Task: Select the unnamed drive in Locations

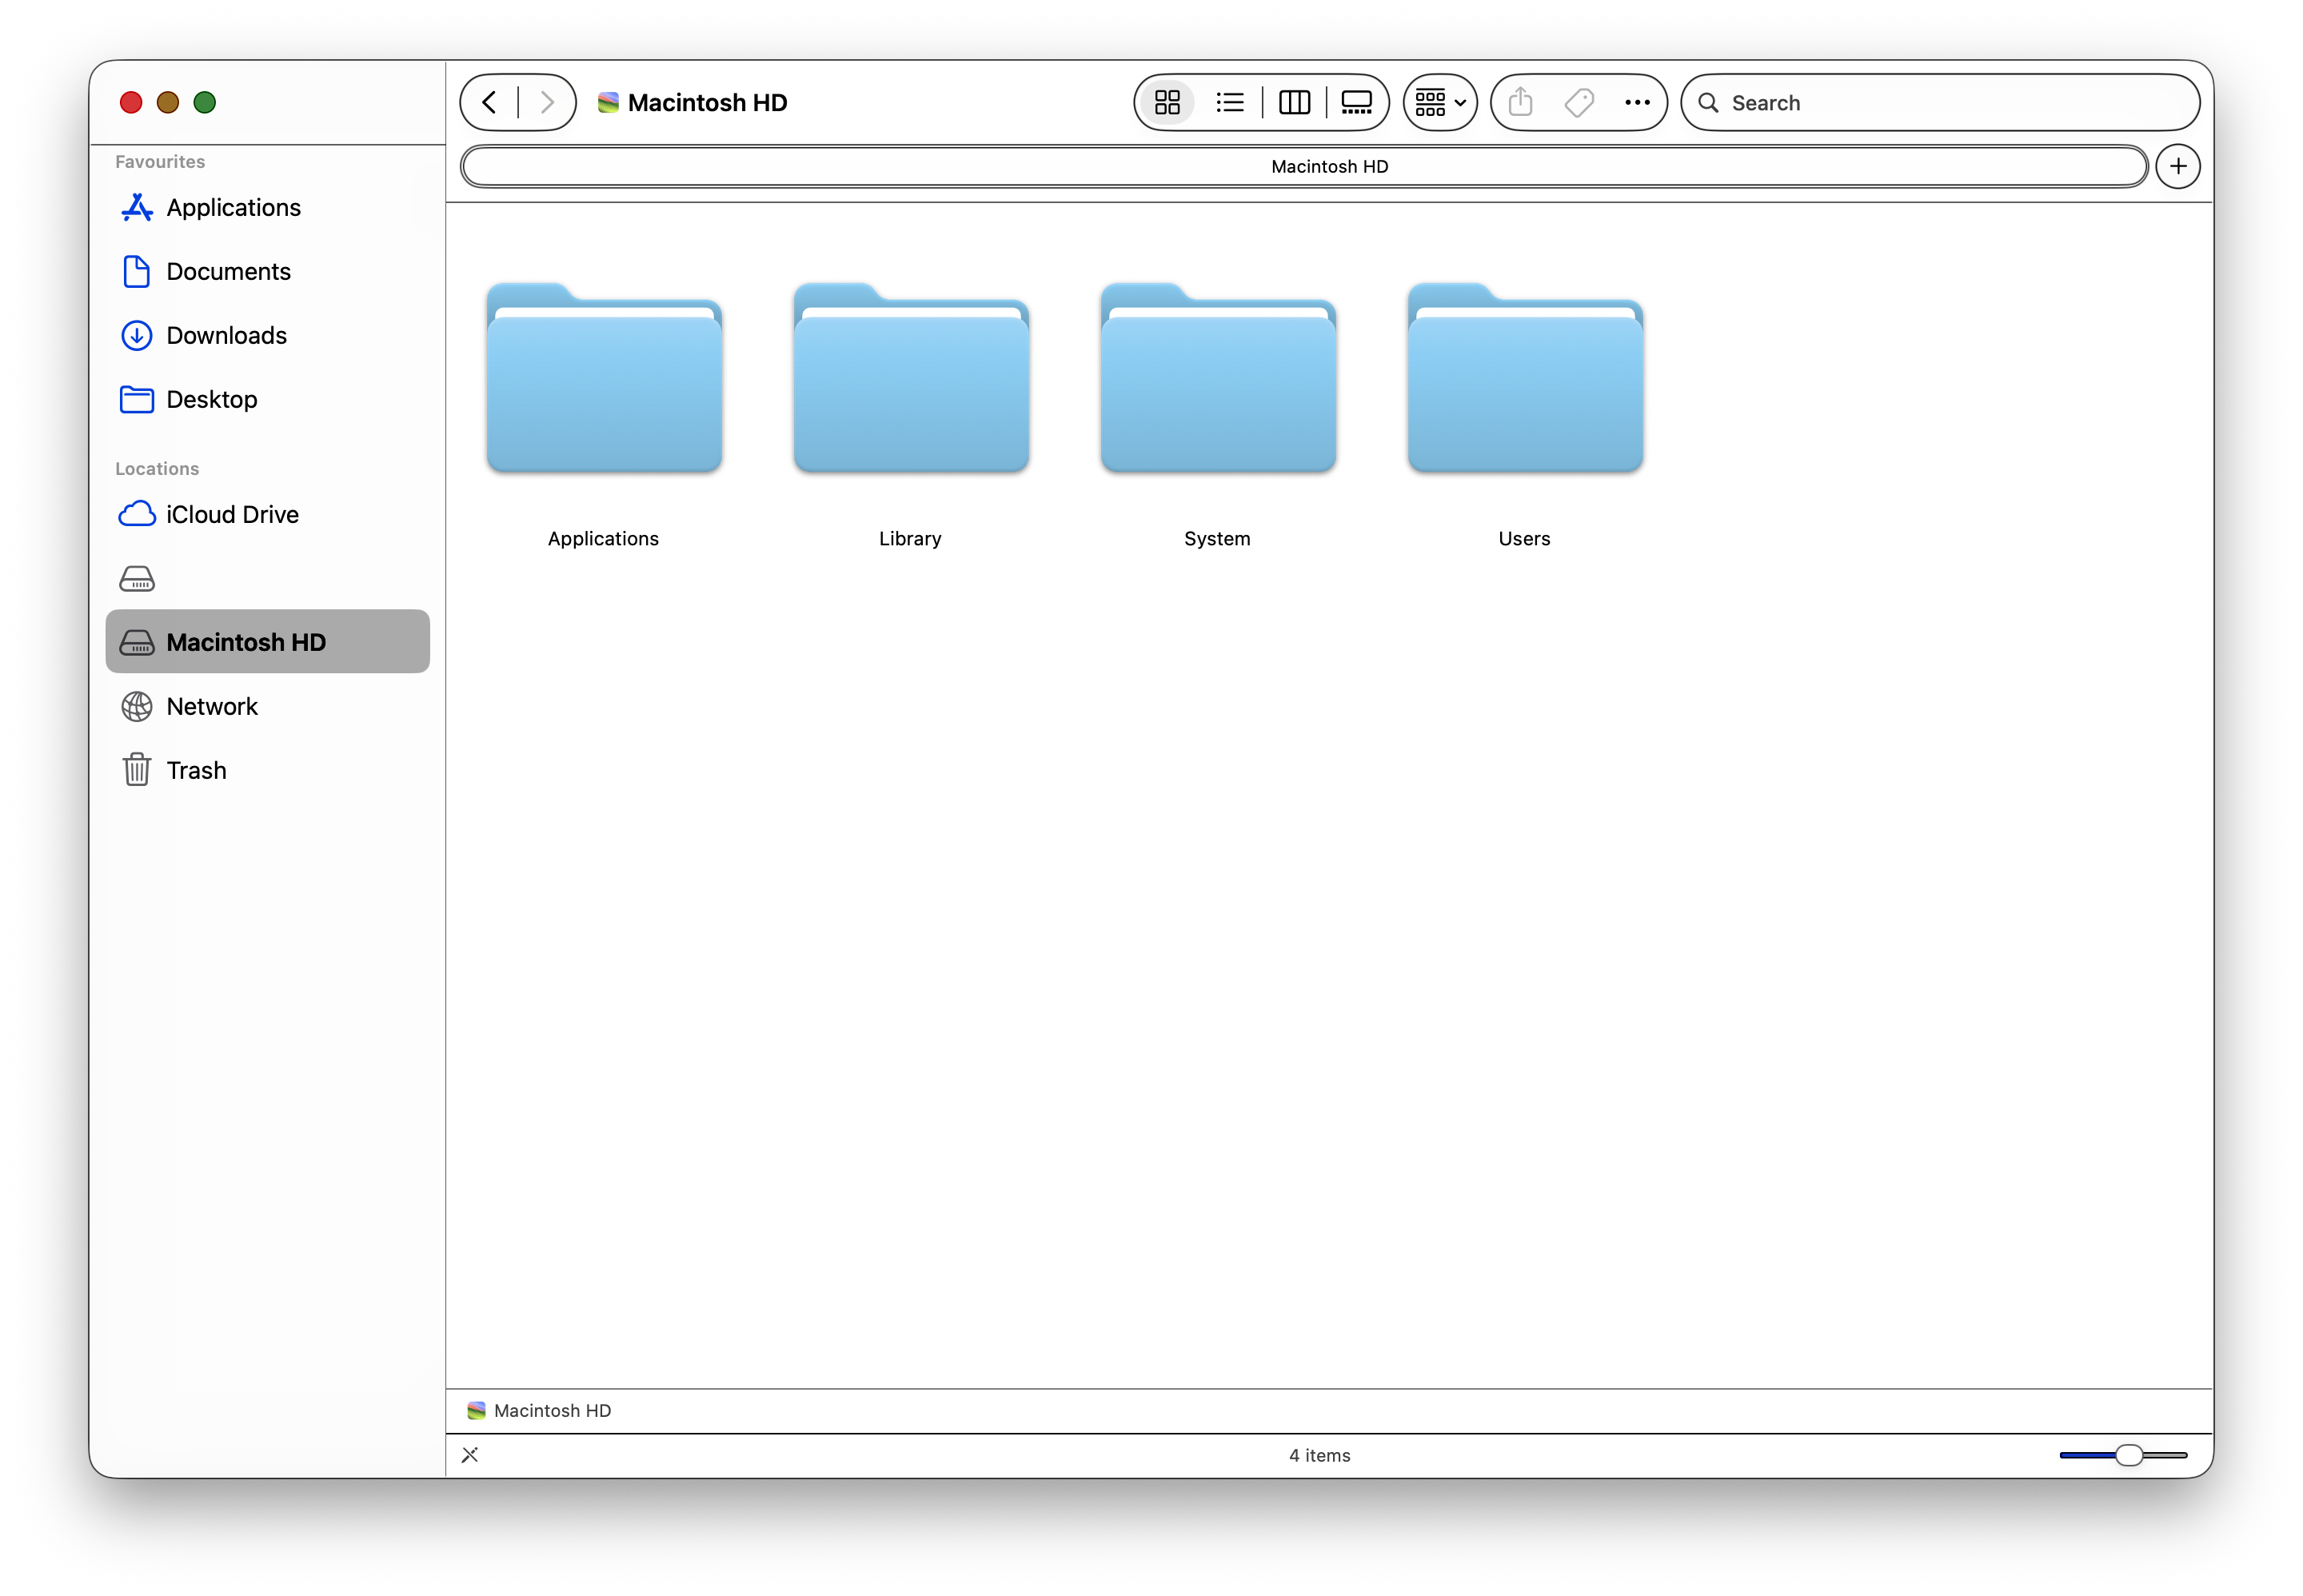Action: [268, 578]
